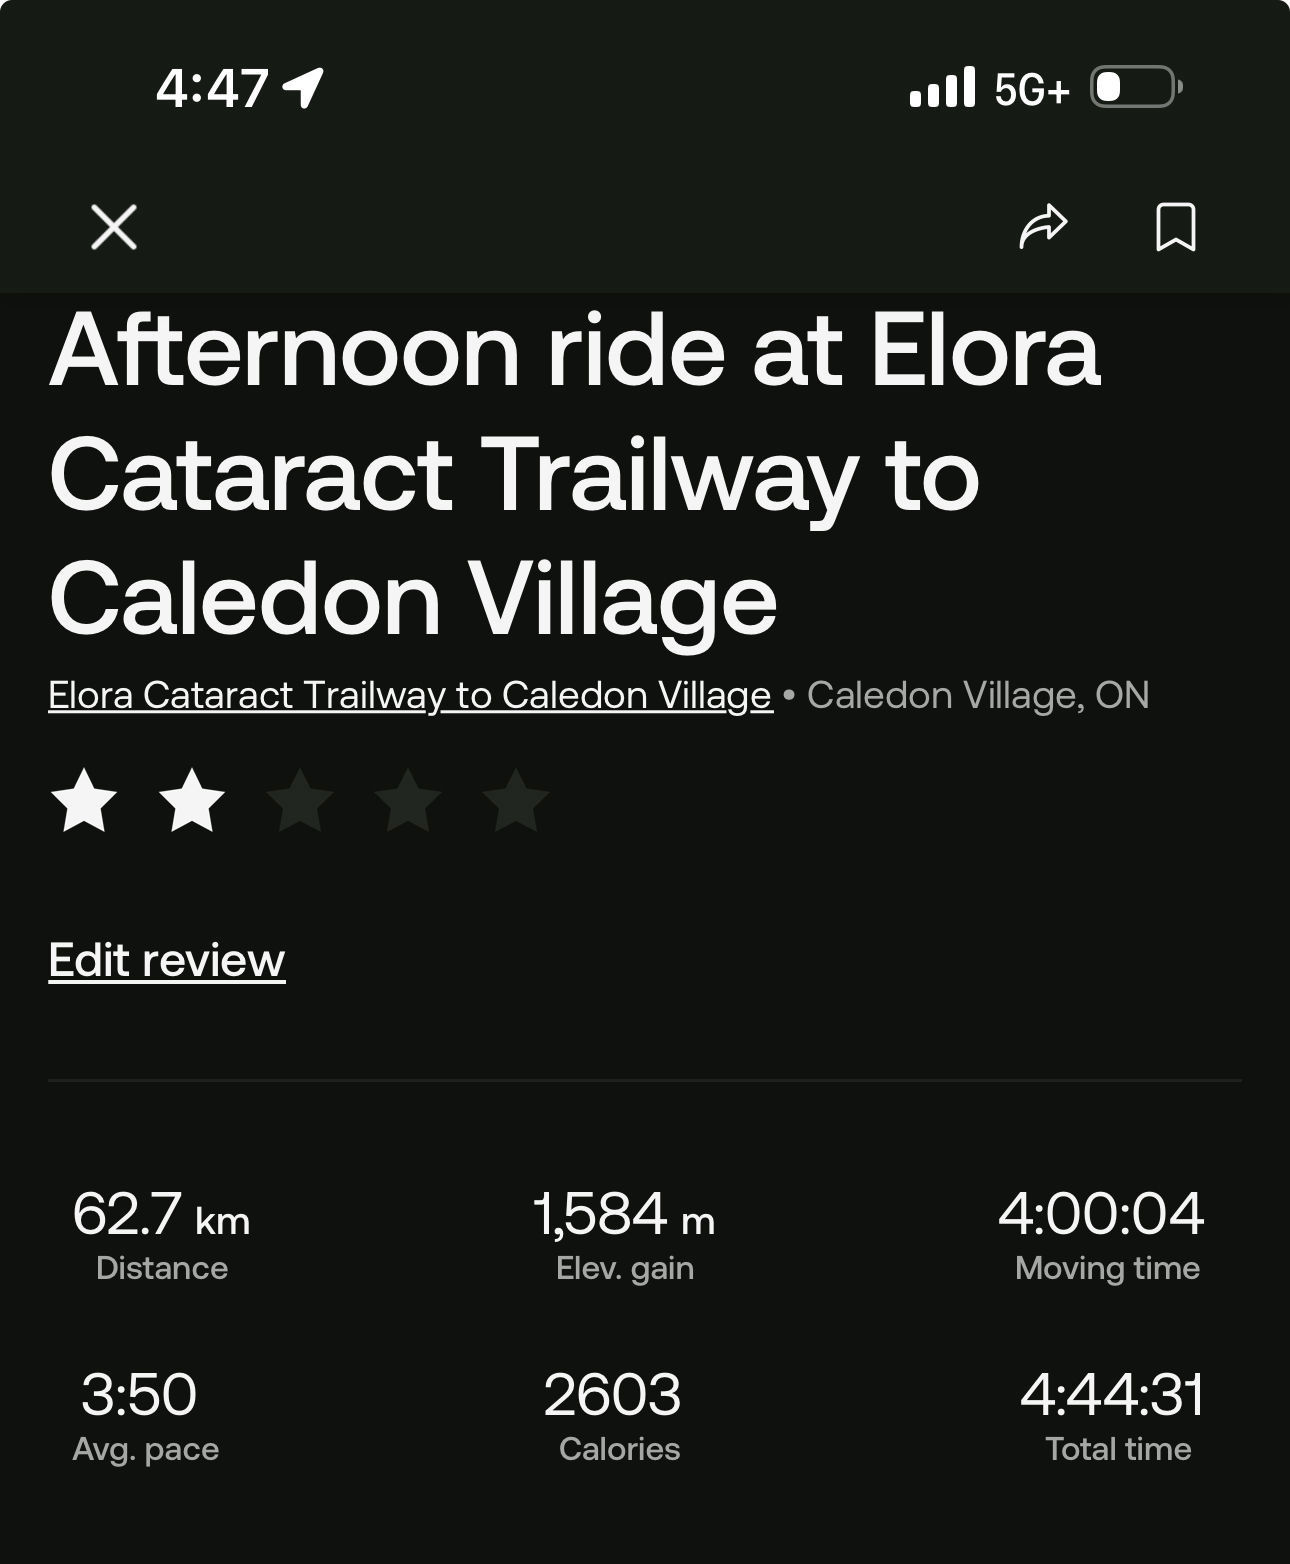The image size is (1290, 1564).
Task: Select the first rating star
Action: pyautogui.click(x=84, y=800)
